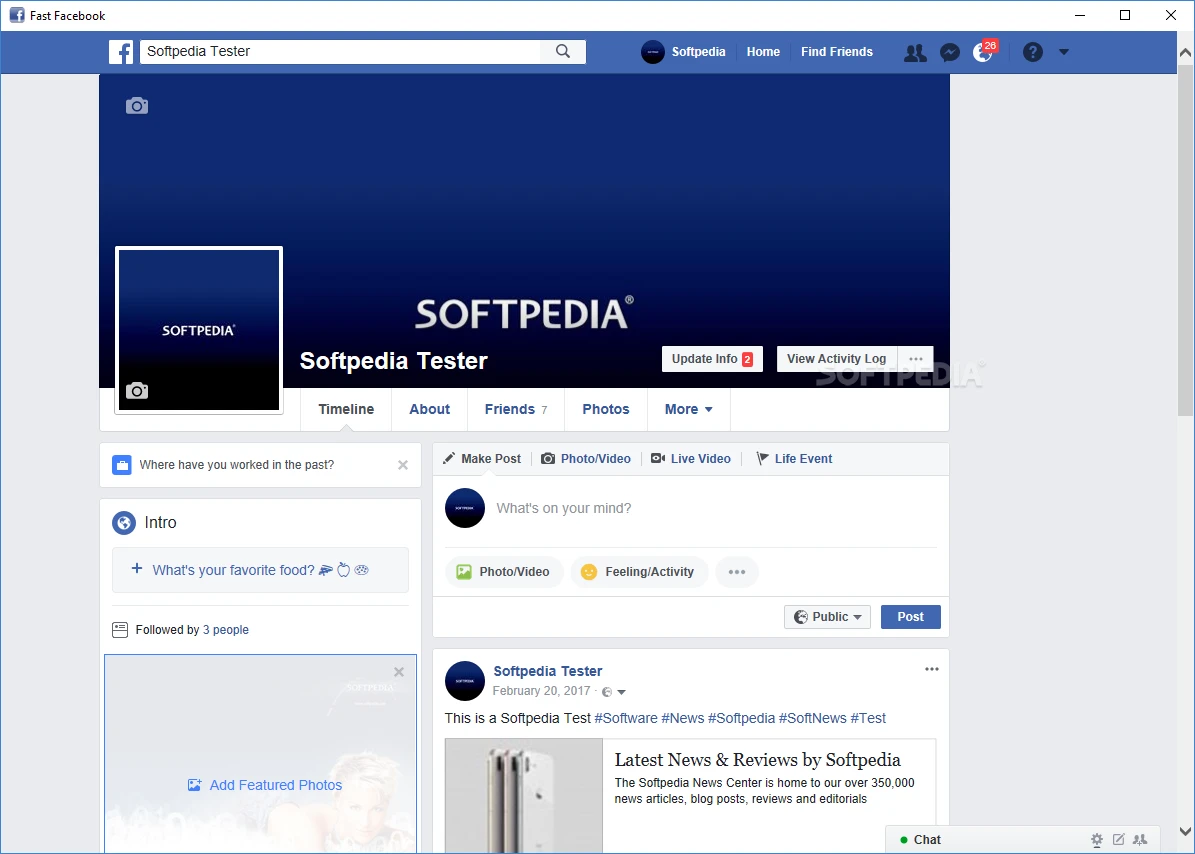Image resolution: width=1195 pixels, height=854 pixels.
Task: Click the composer avatar picture
Action: coord(465,508)
